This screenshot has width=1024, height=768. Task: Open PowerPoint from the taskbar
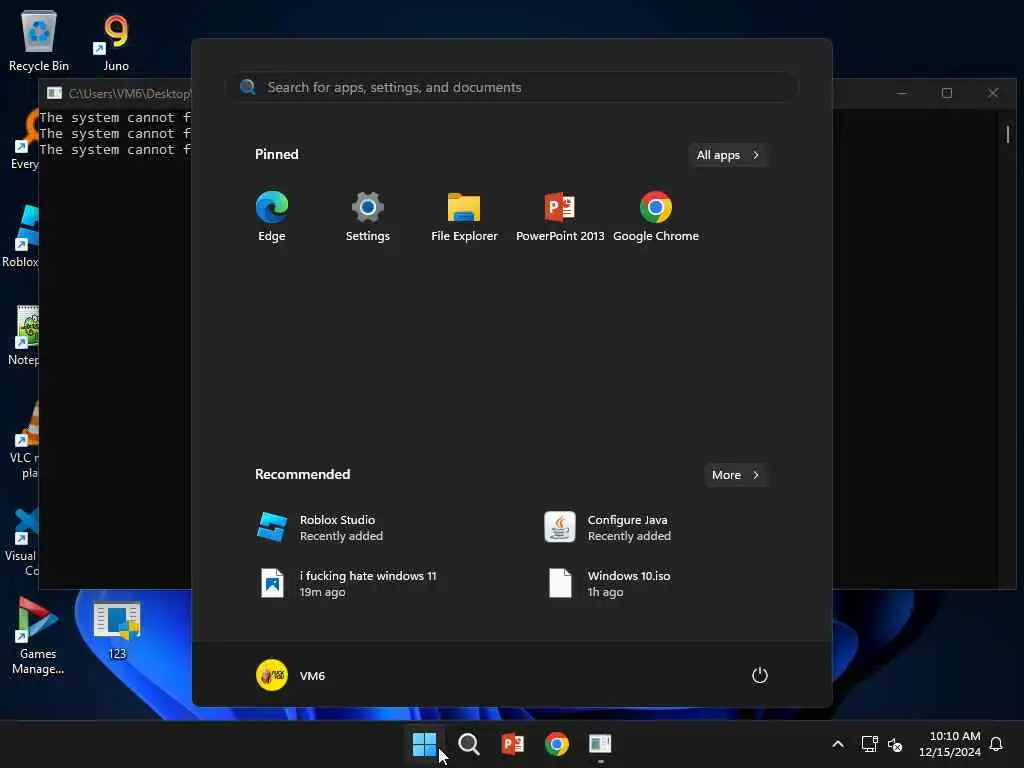(513, 744)
